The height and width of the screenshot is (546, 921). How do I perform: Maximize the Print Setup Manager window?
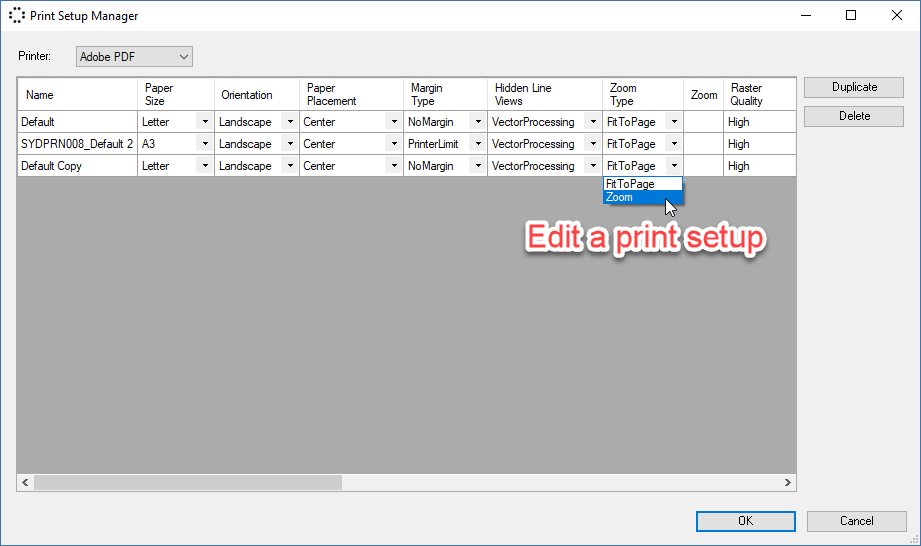851,15
